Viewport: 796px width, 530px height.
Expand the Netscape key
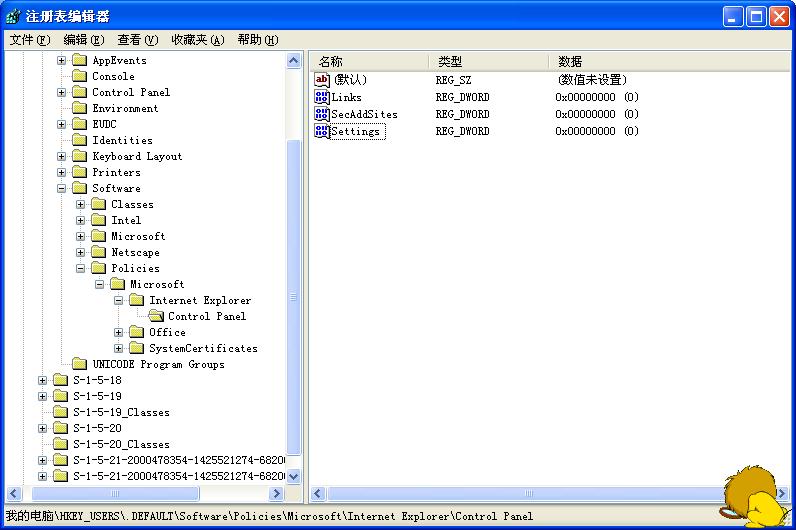81,252
